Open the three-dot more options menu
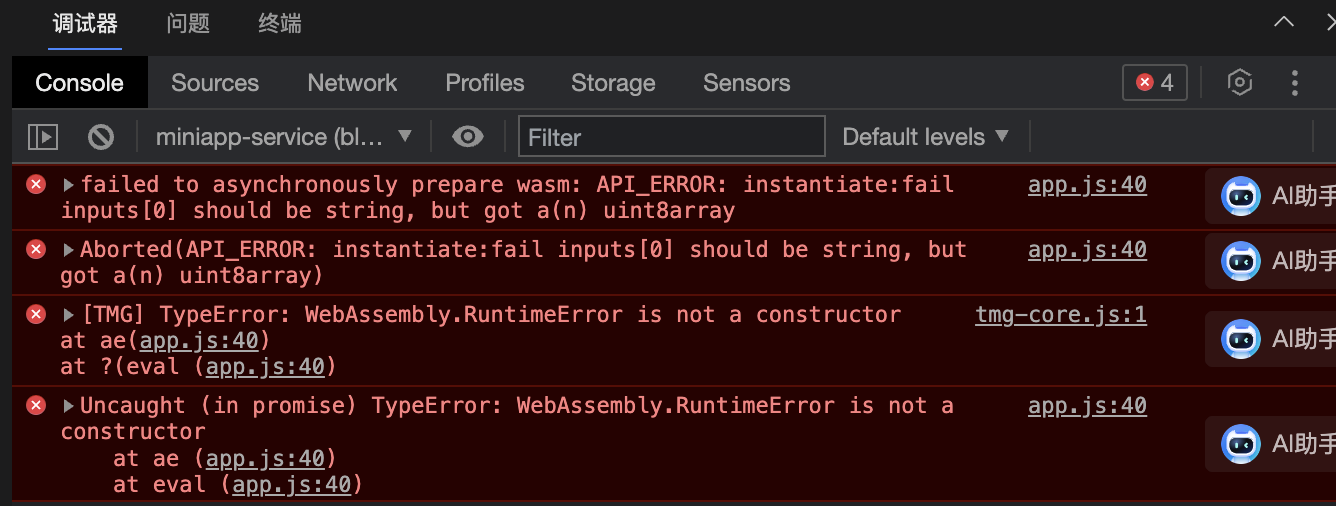Image resolution: width=1336 pixels, height=506 pixels. point(1295,83)
